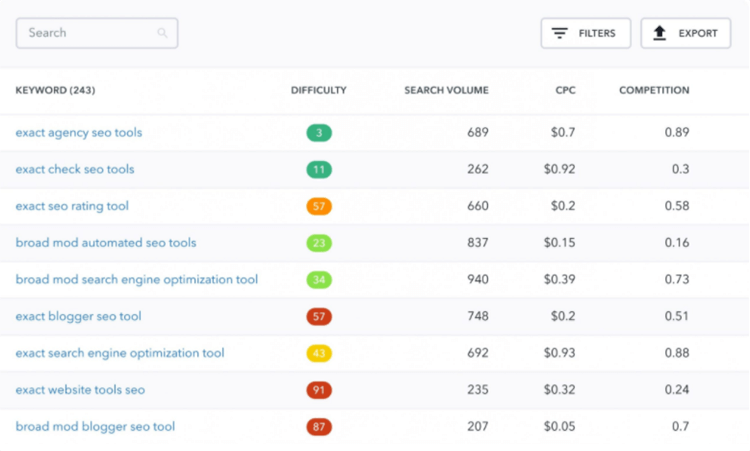Open keyword 'exact website tools seo'
Image resolution: width=750 pixels, height=451 pixels.
coord(80,390)
